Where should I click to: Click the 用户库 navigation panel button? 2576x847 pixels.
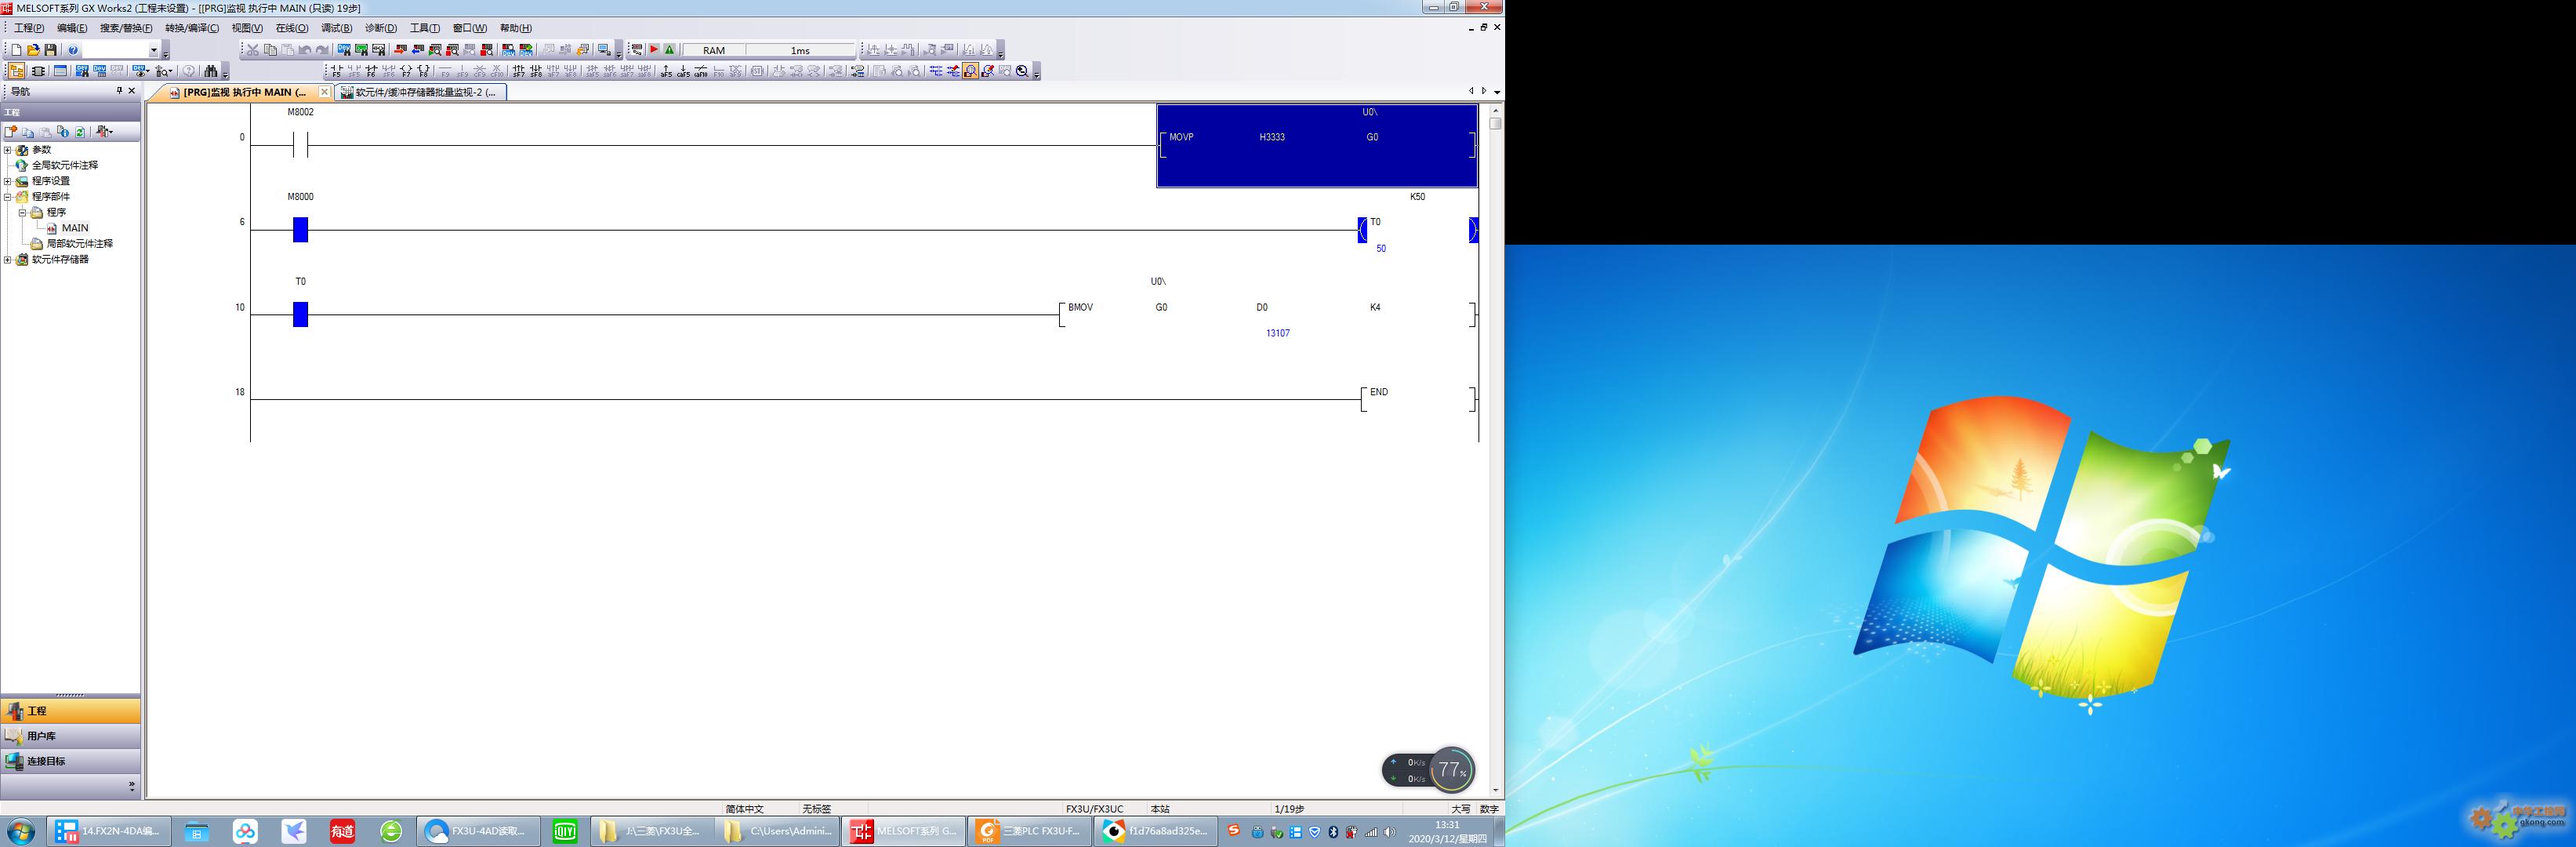point(70,736)
